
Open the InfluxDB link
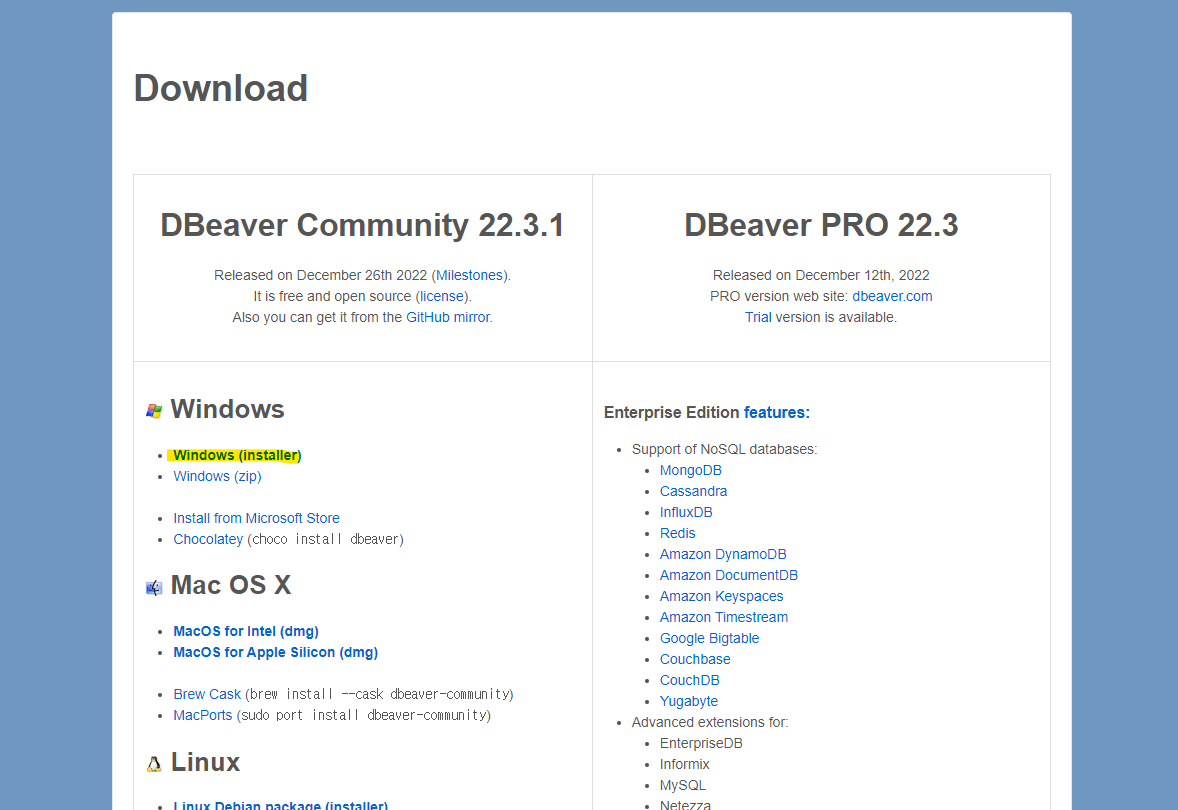686,512
